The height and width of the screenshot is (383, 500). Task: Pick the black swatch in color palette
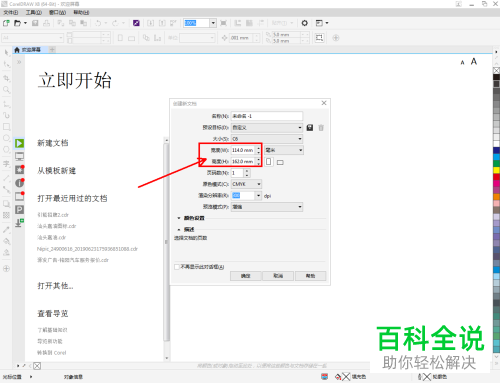(x=496, y=77)
